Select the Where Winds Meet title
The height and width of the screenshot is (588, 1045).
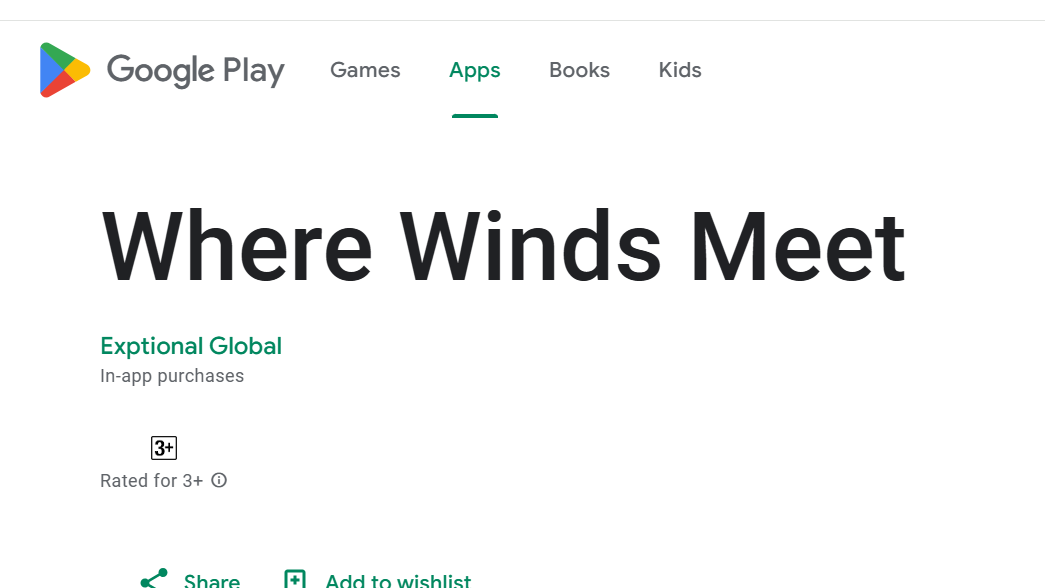503,247
